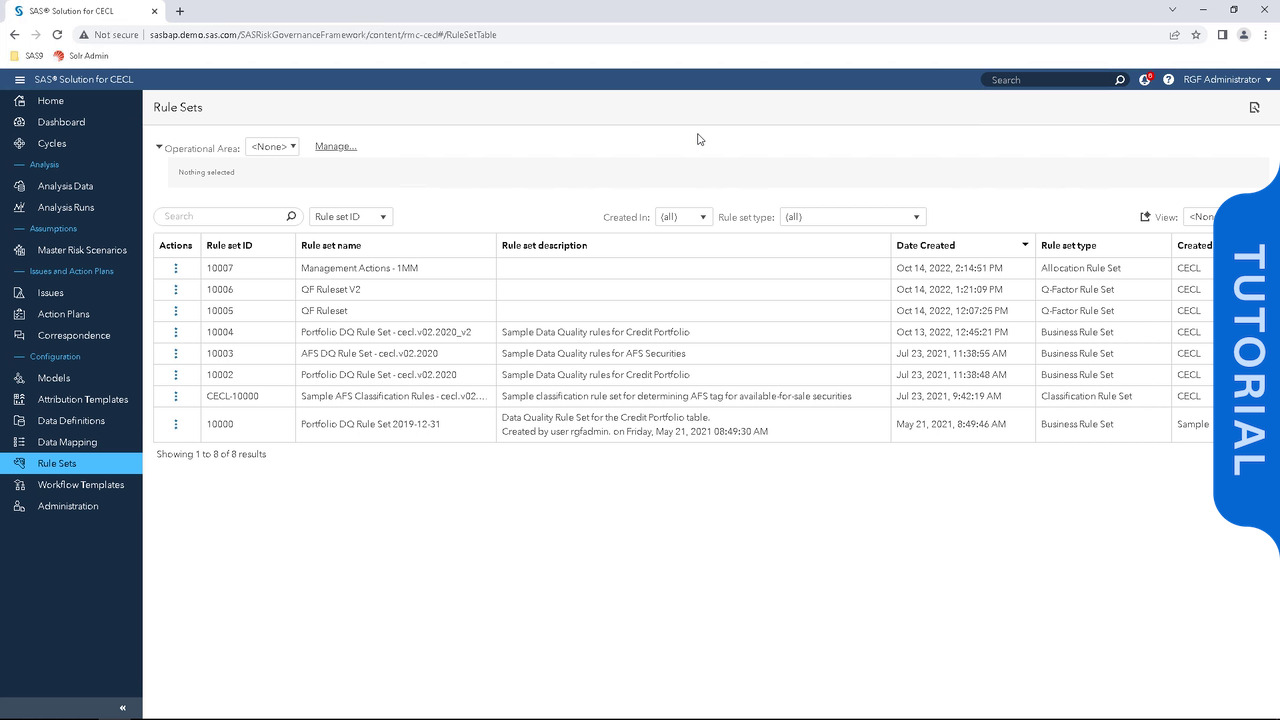Click the Rule Sets page top-right document icon
The height and width of the screenshot is (720, 1280).
tap(1254, 108)
